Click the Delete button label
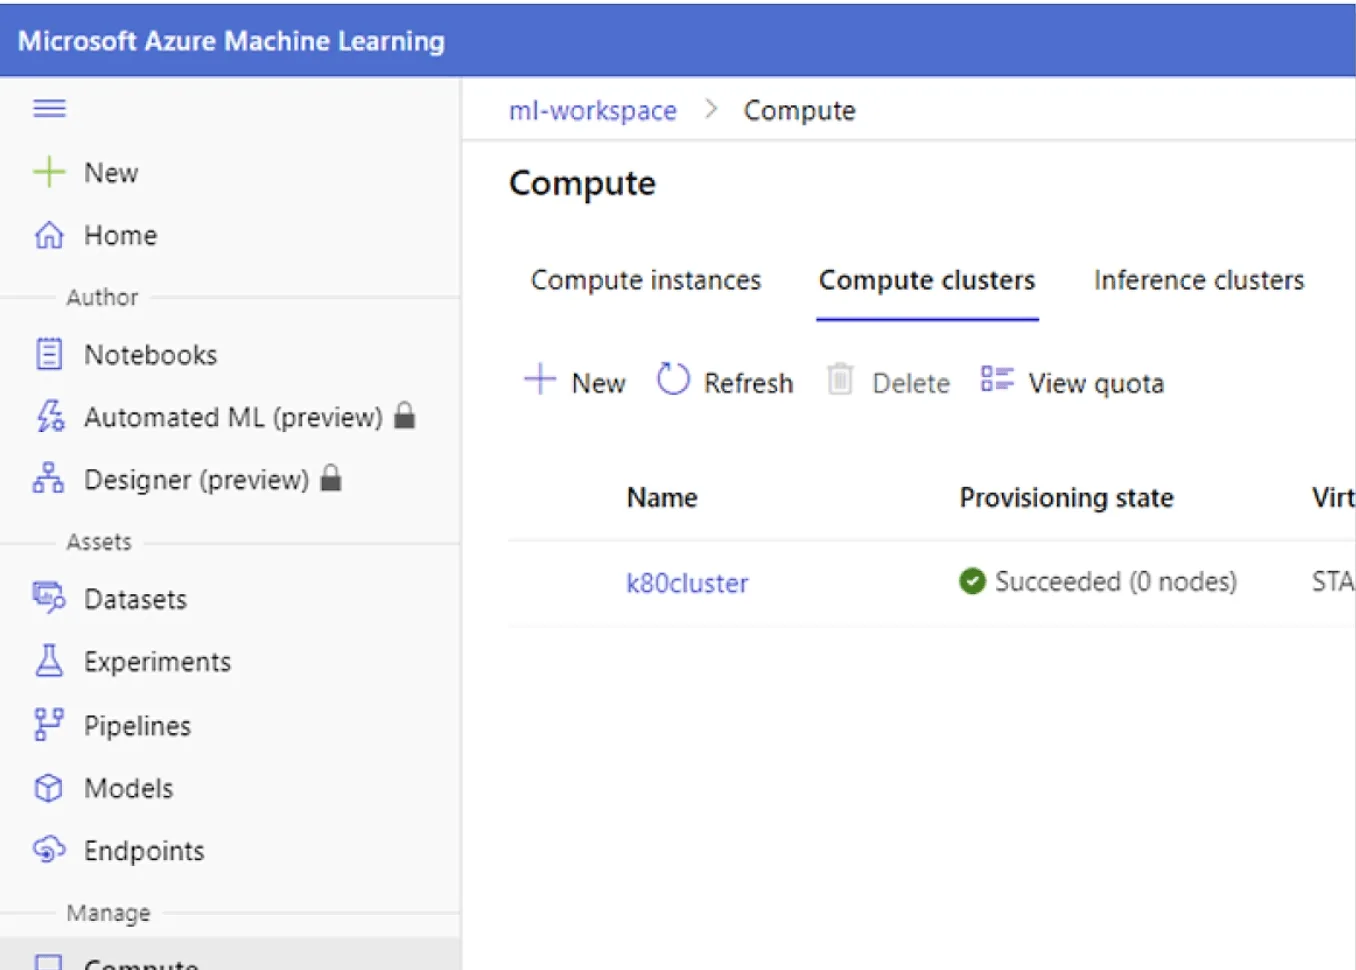The height and width of the screenshot is (970, 1356). point(911,383)
